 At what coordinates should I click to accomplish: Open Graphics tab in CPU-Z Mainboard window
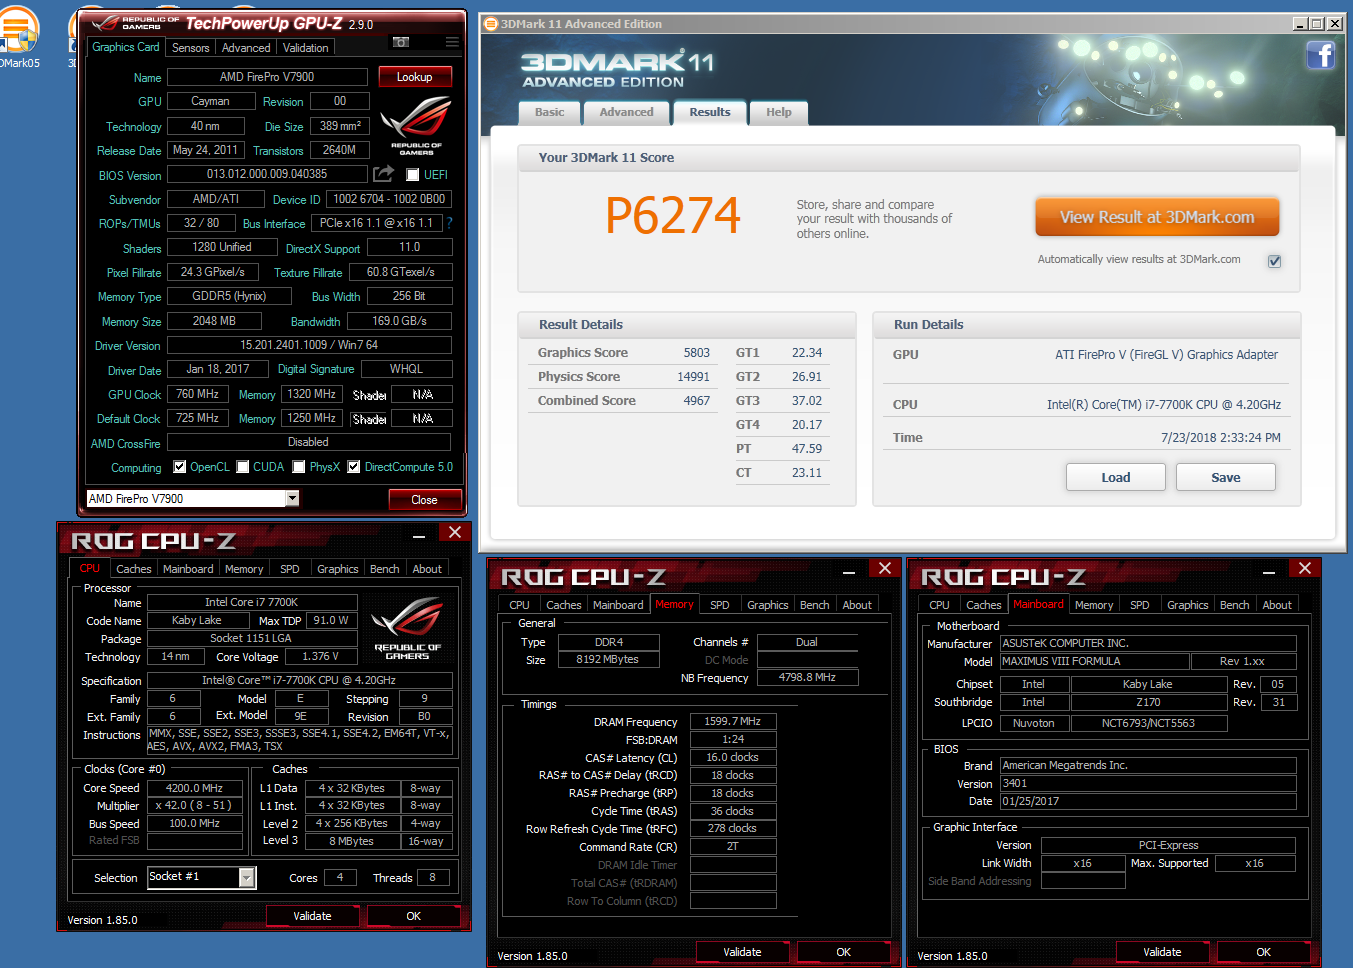[1188, 605]
